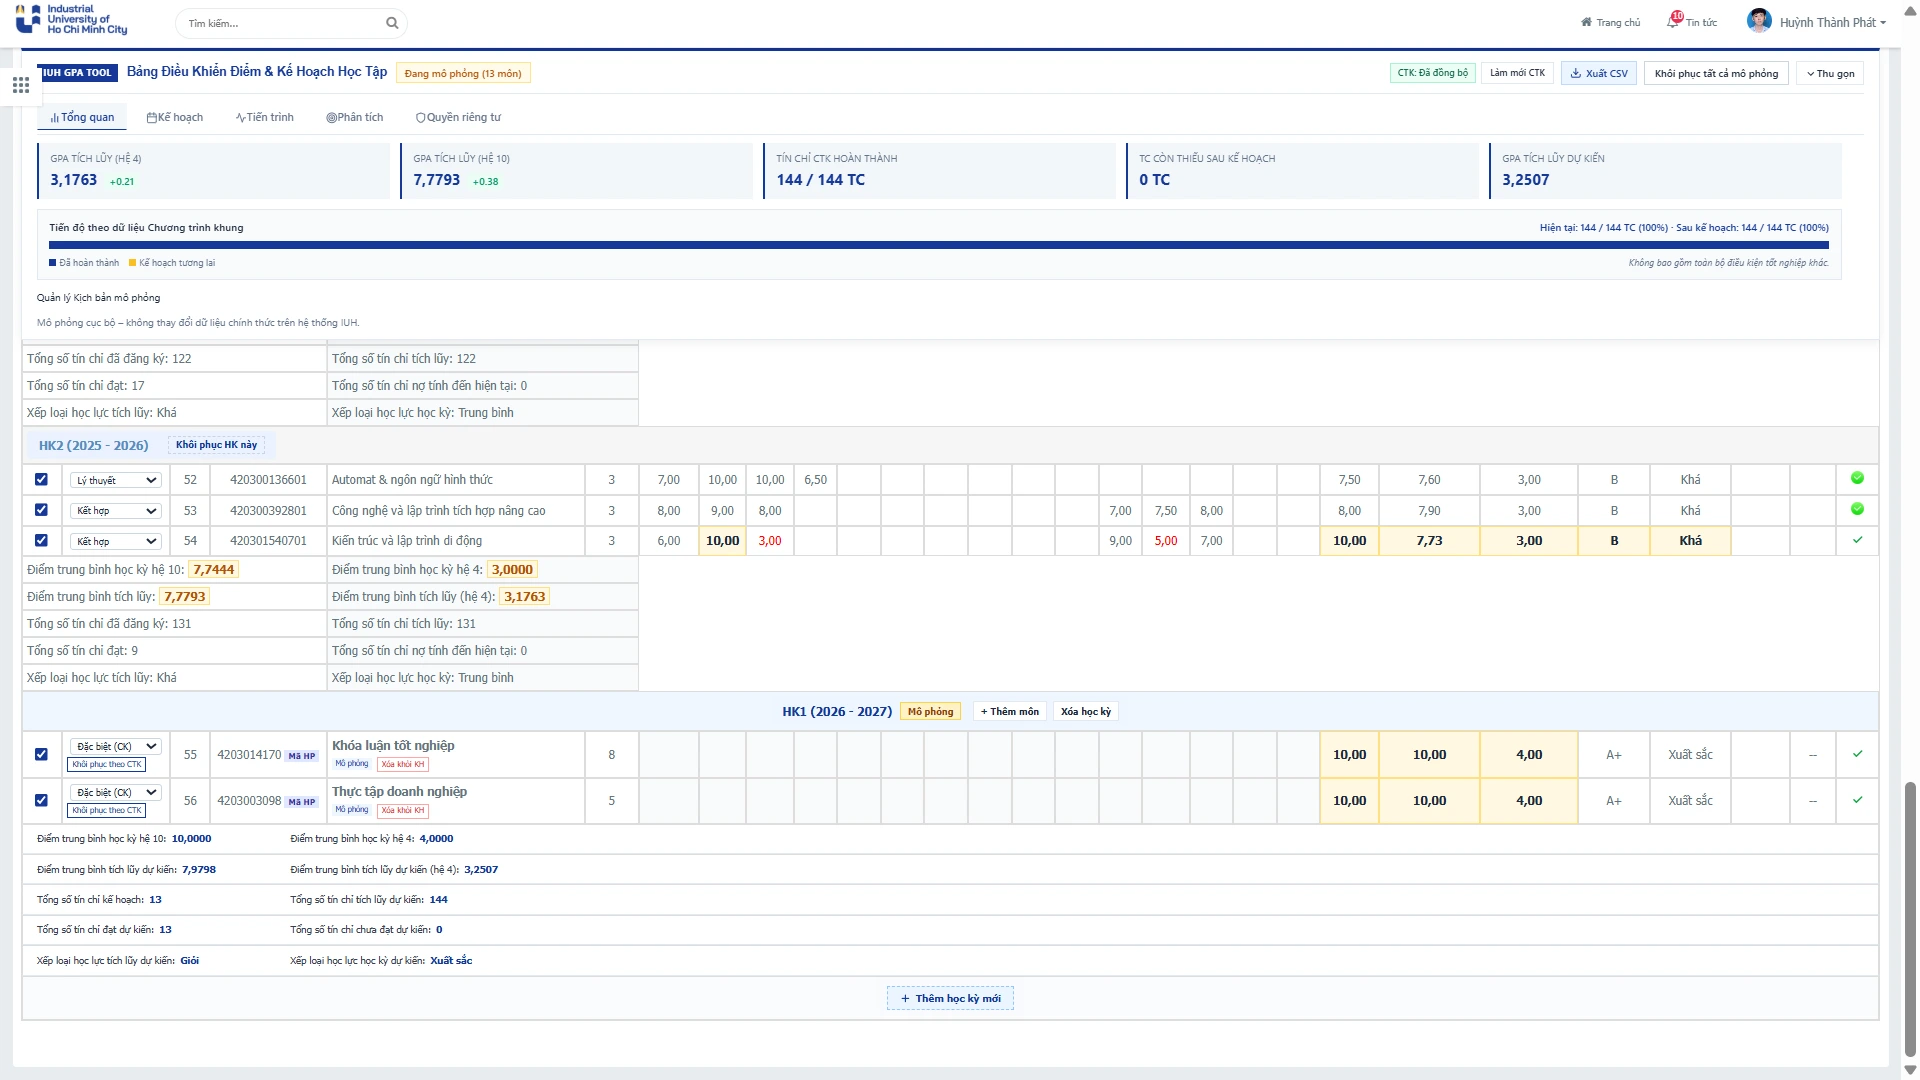Uncheck the Automat & ngôn ngữ hình thức checkbox
This screenshot has height=1080, width=1920.
41,479
